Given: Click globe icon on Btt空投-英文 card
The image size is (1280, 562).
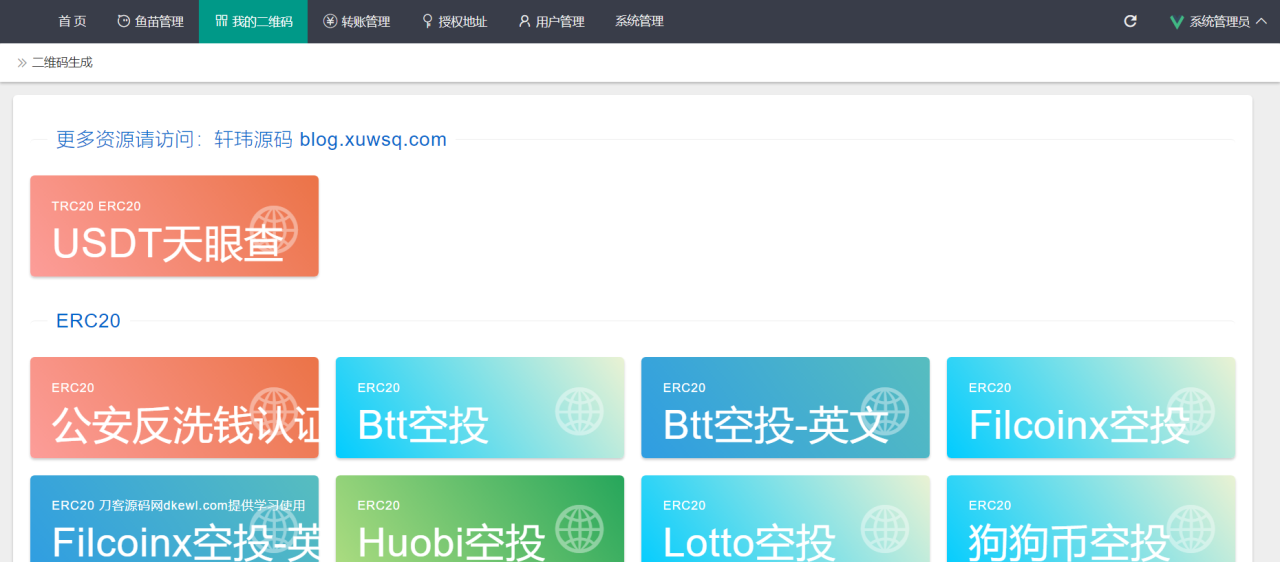Looking at the screenshot, I should point(885,411).
